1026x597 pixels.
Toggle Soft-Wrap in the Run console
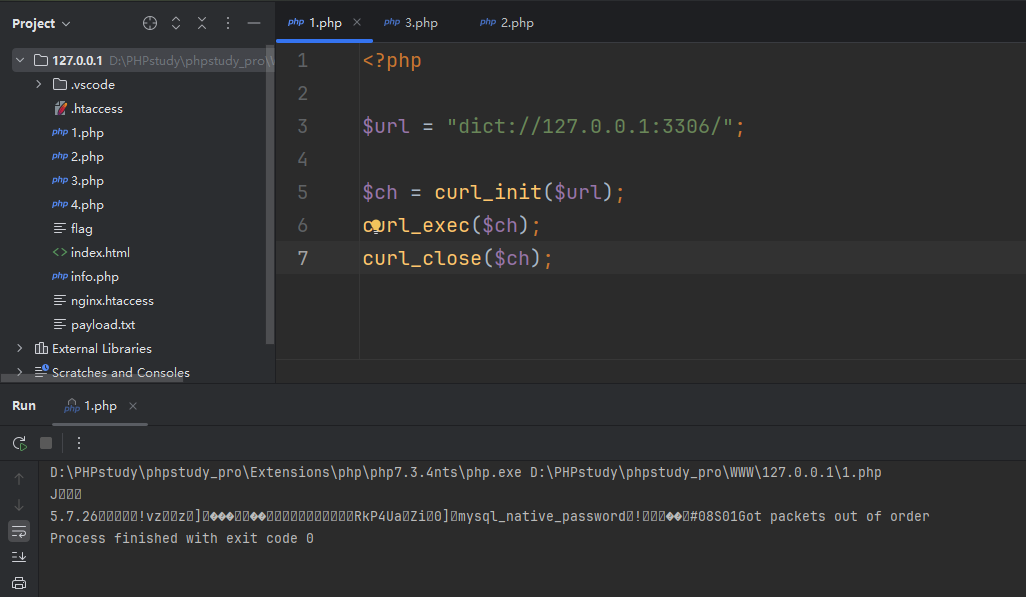[x=19, y=531]
